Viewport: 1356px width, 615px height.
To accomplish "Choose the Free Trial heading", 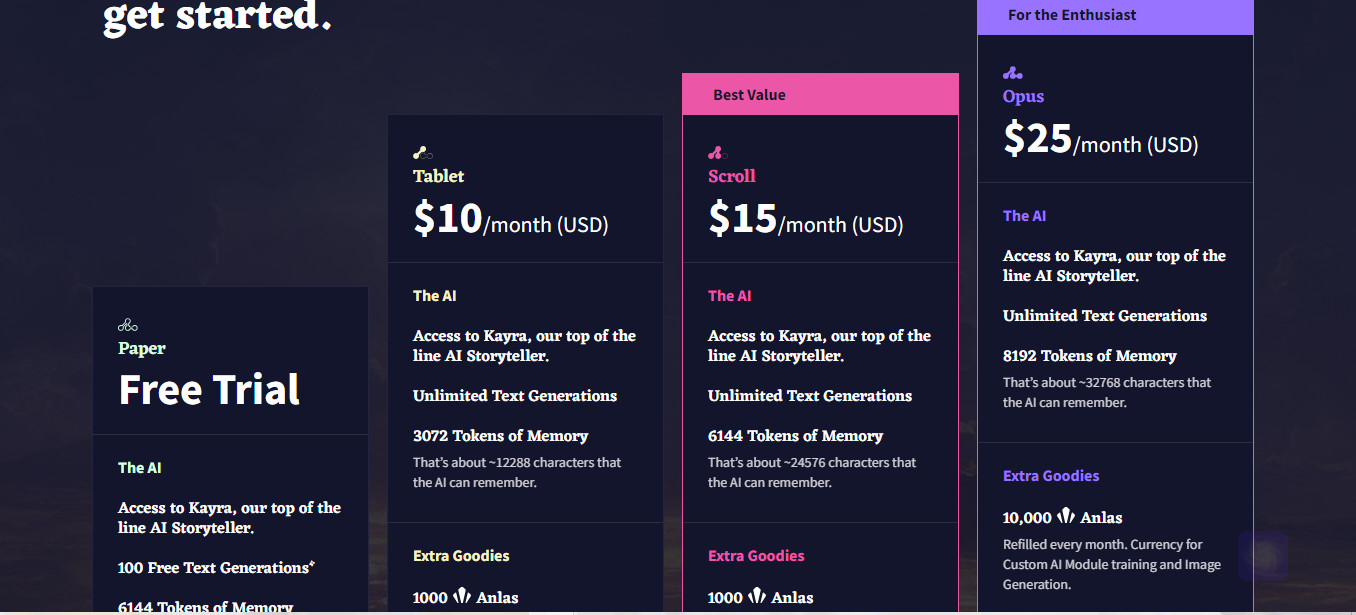I will [209, 389].
